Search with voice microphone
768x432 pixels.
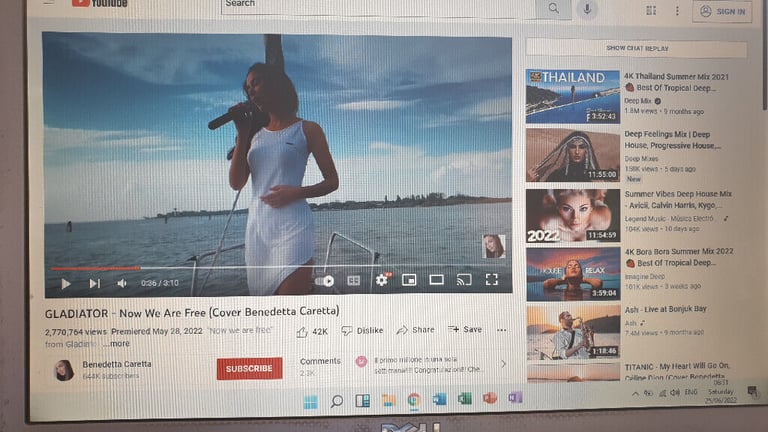(x=587, y=9)
